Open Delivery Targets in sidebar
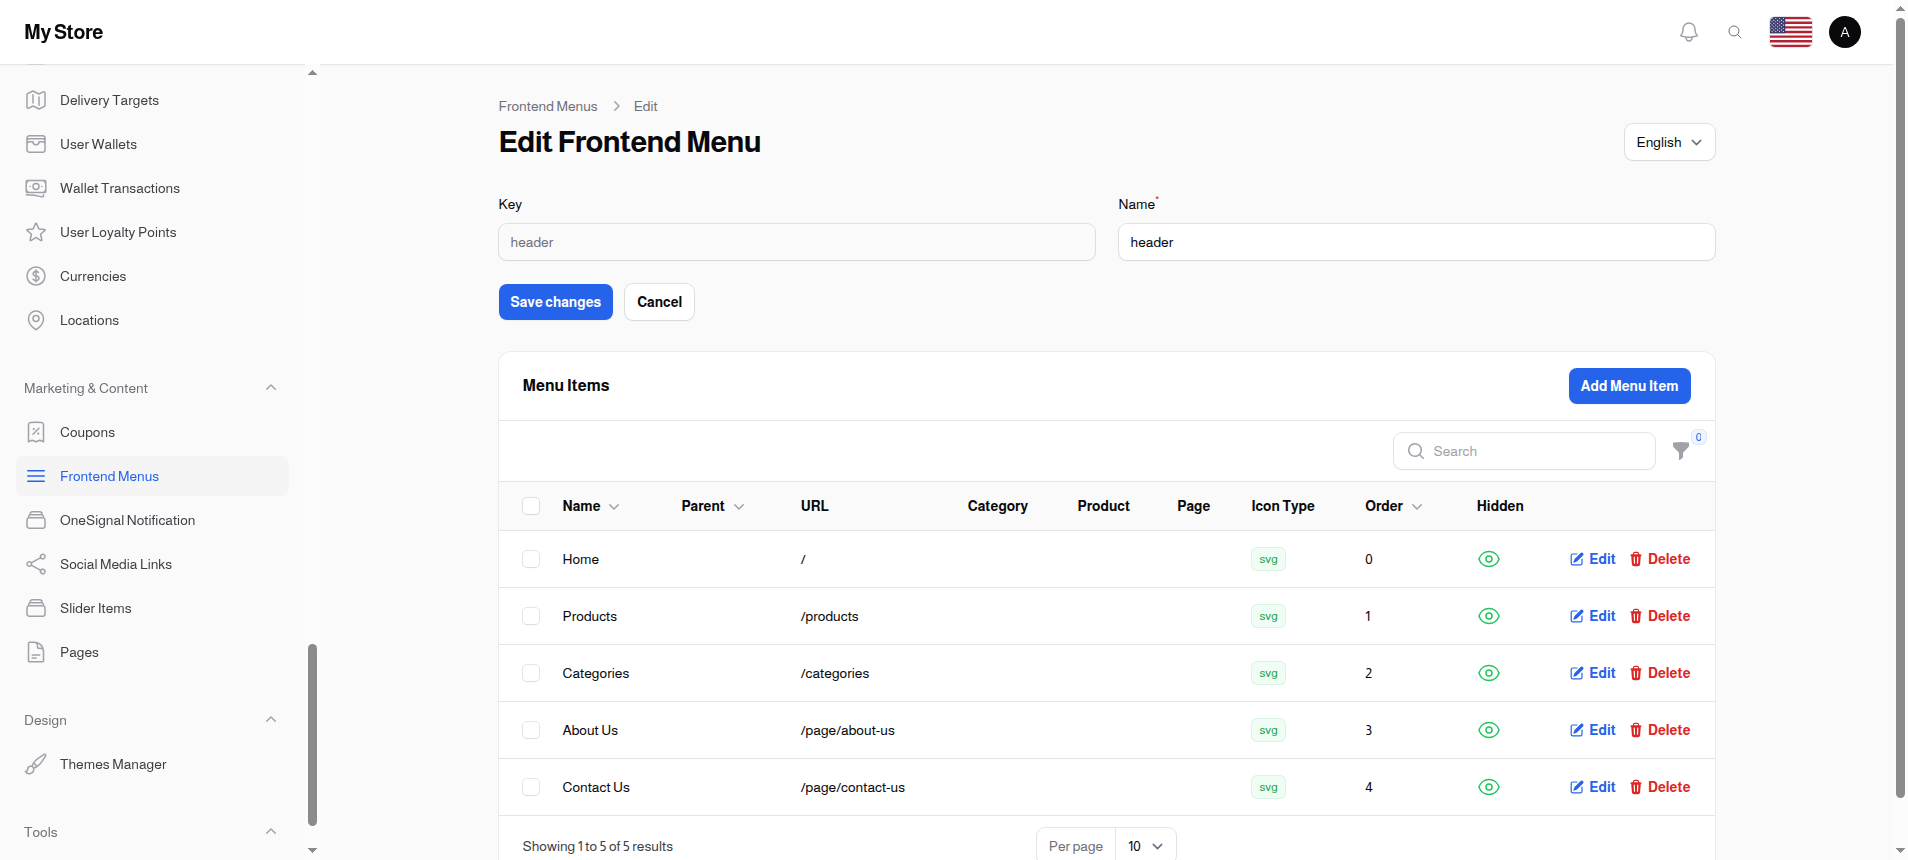The width and height of the screenshot is (1908, 860). 152,100
